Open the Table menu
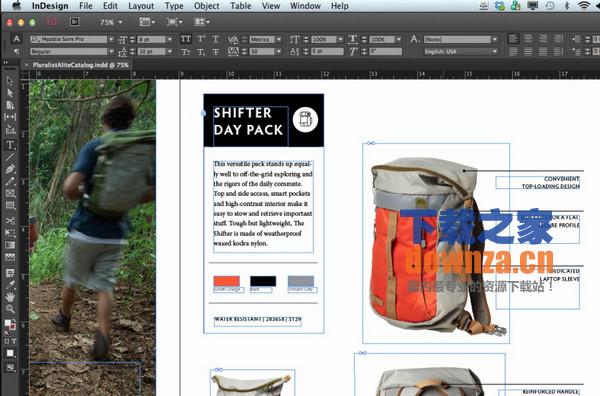Viewport: 600px width, 396px height. (241, 6)
